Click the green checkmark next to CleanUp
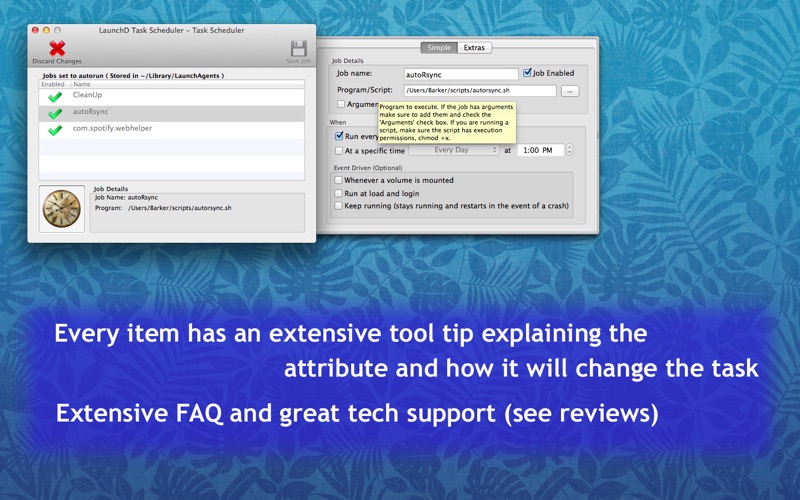This screenshot has height=500, width=800. [55, 97]
